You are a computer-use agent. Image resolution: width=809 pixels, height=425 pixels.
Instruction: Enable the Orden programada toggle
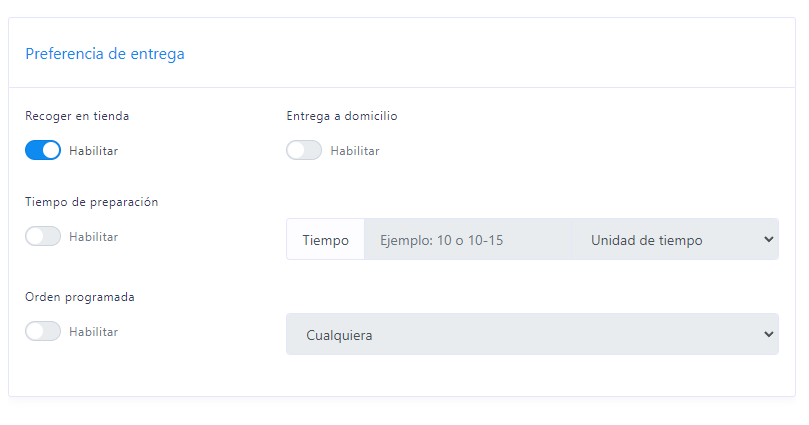click(43, 331)
